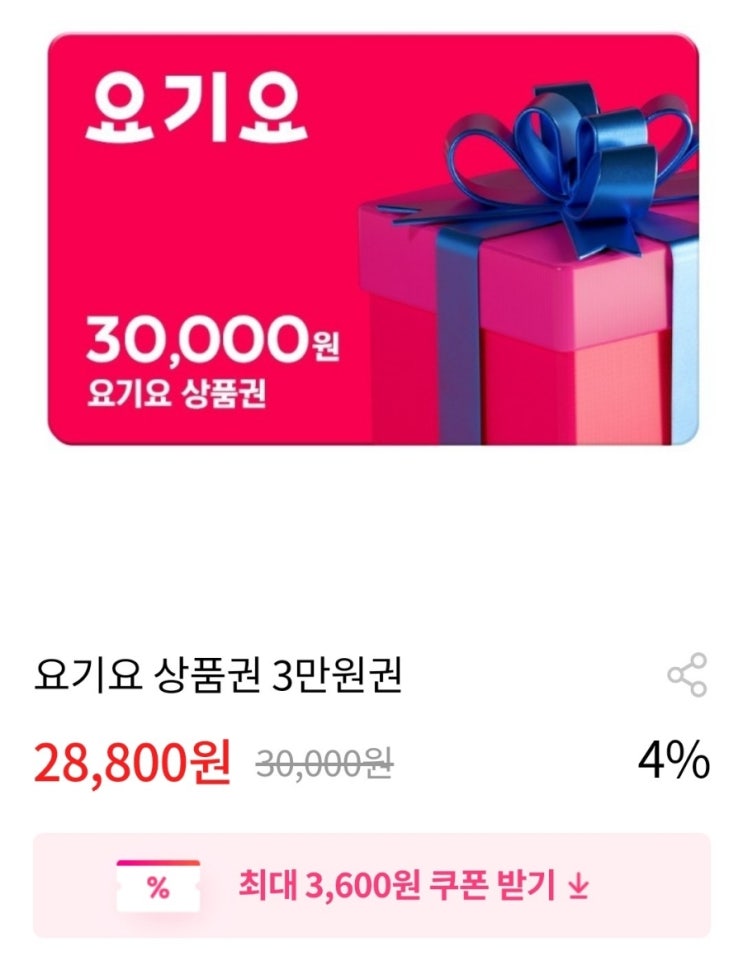The height and width of the screenshot is (956, 743).
Task: Click the small 원 beside 30,000 on card
Action: click(325, 346)
